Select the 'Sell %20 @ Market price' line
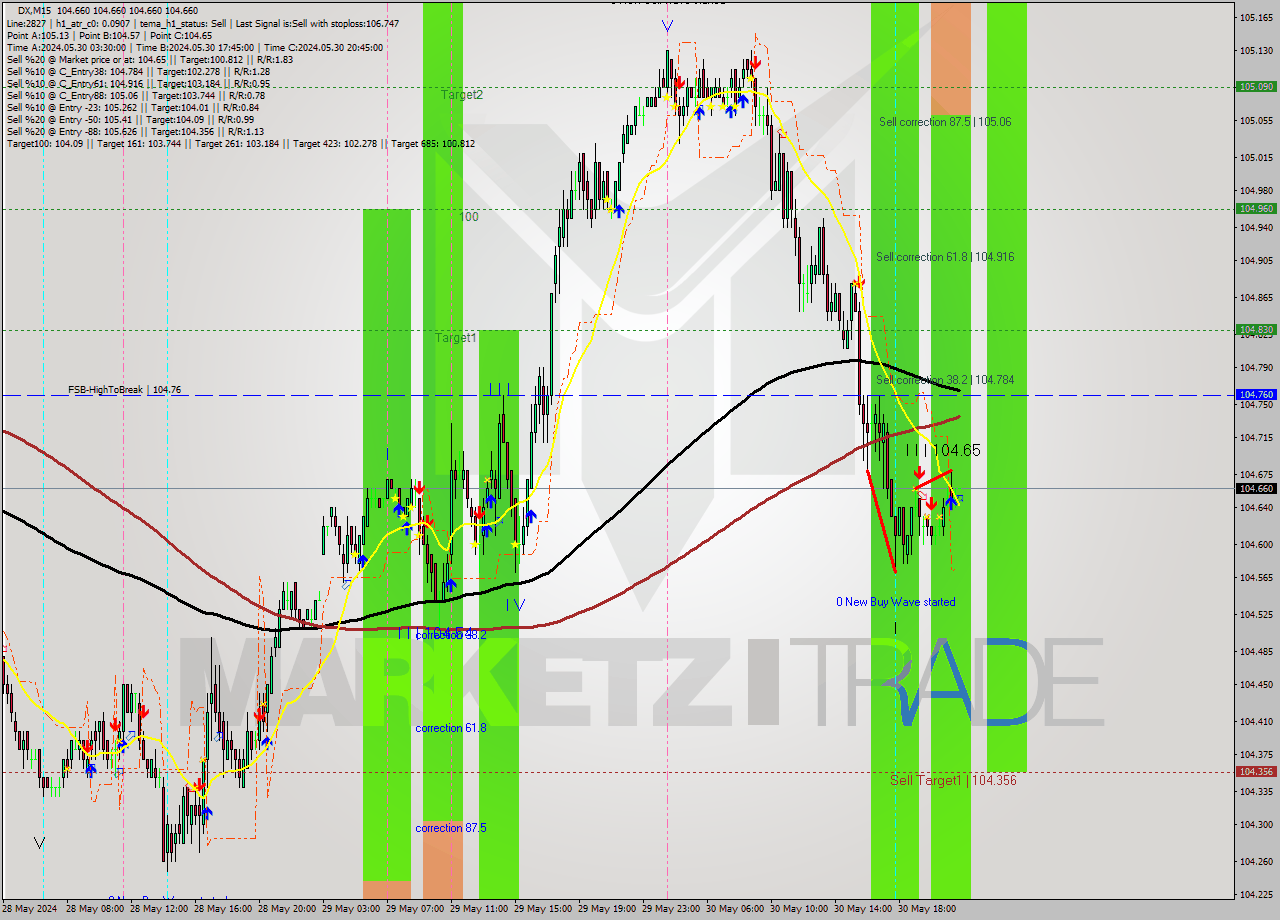This screenshot has width=1280, height=920. pos(149,59)
